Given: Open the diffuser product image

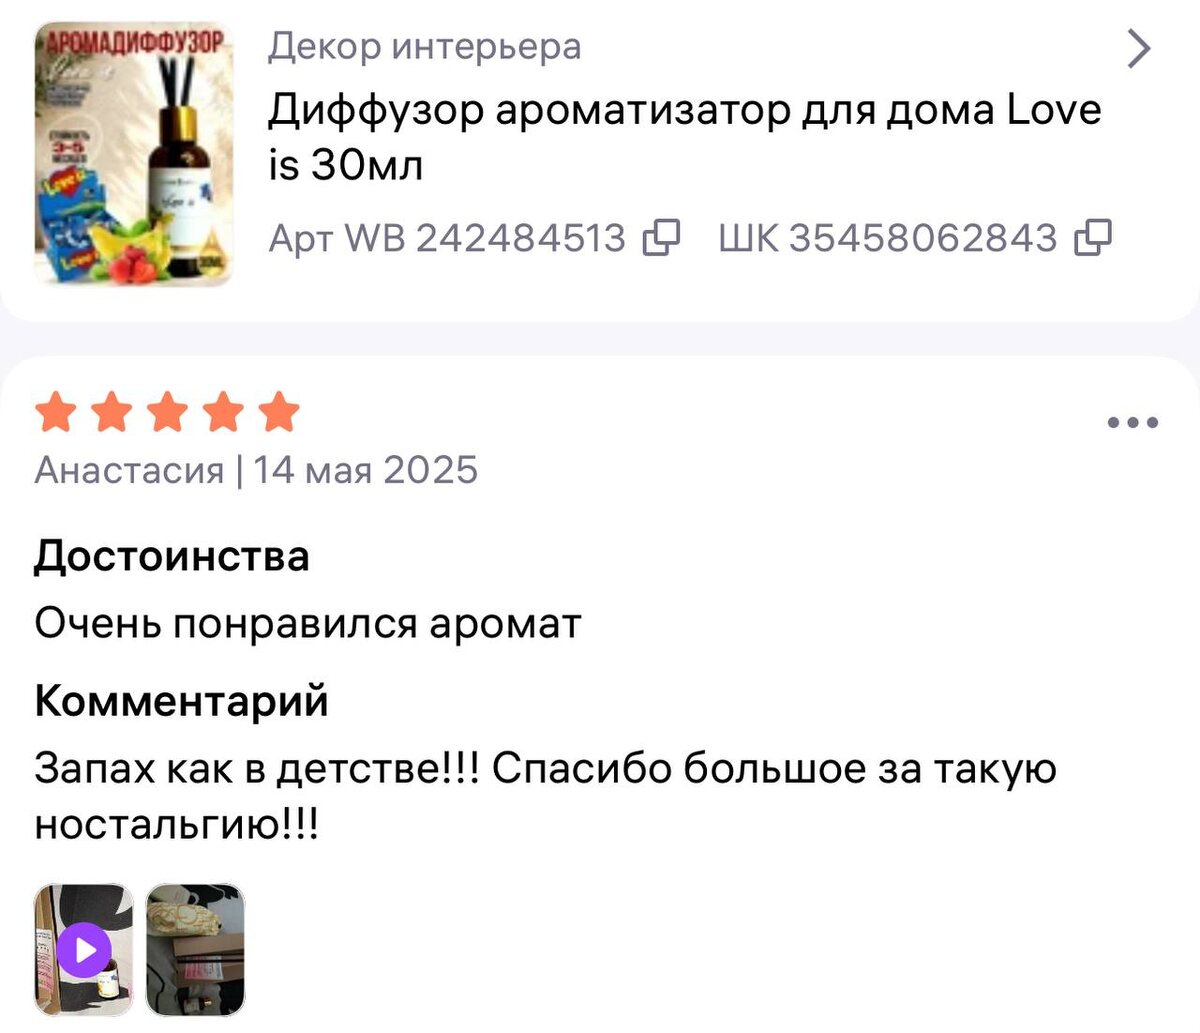Looking at the screenshot, I should 134,154.
